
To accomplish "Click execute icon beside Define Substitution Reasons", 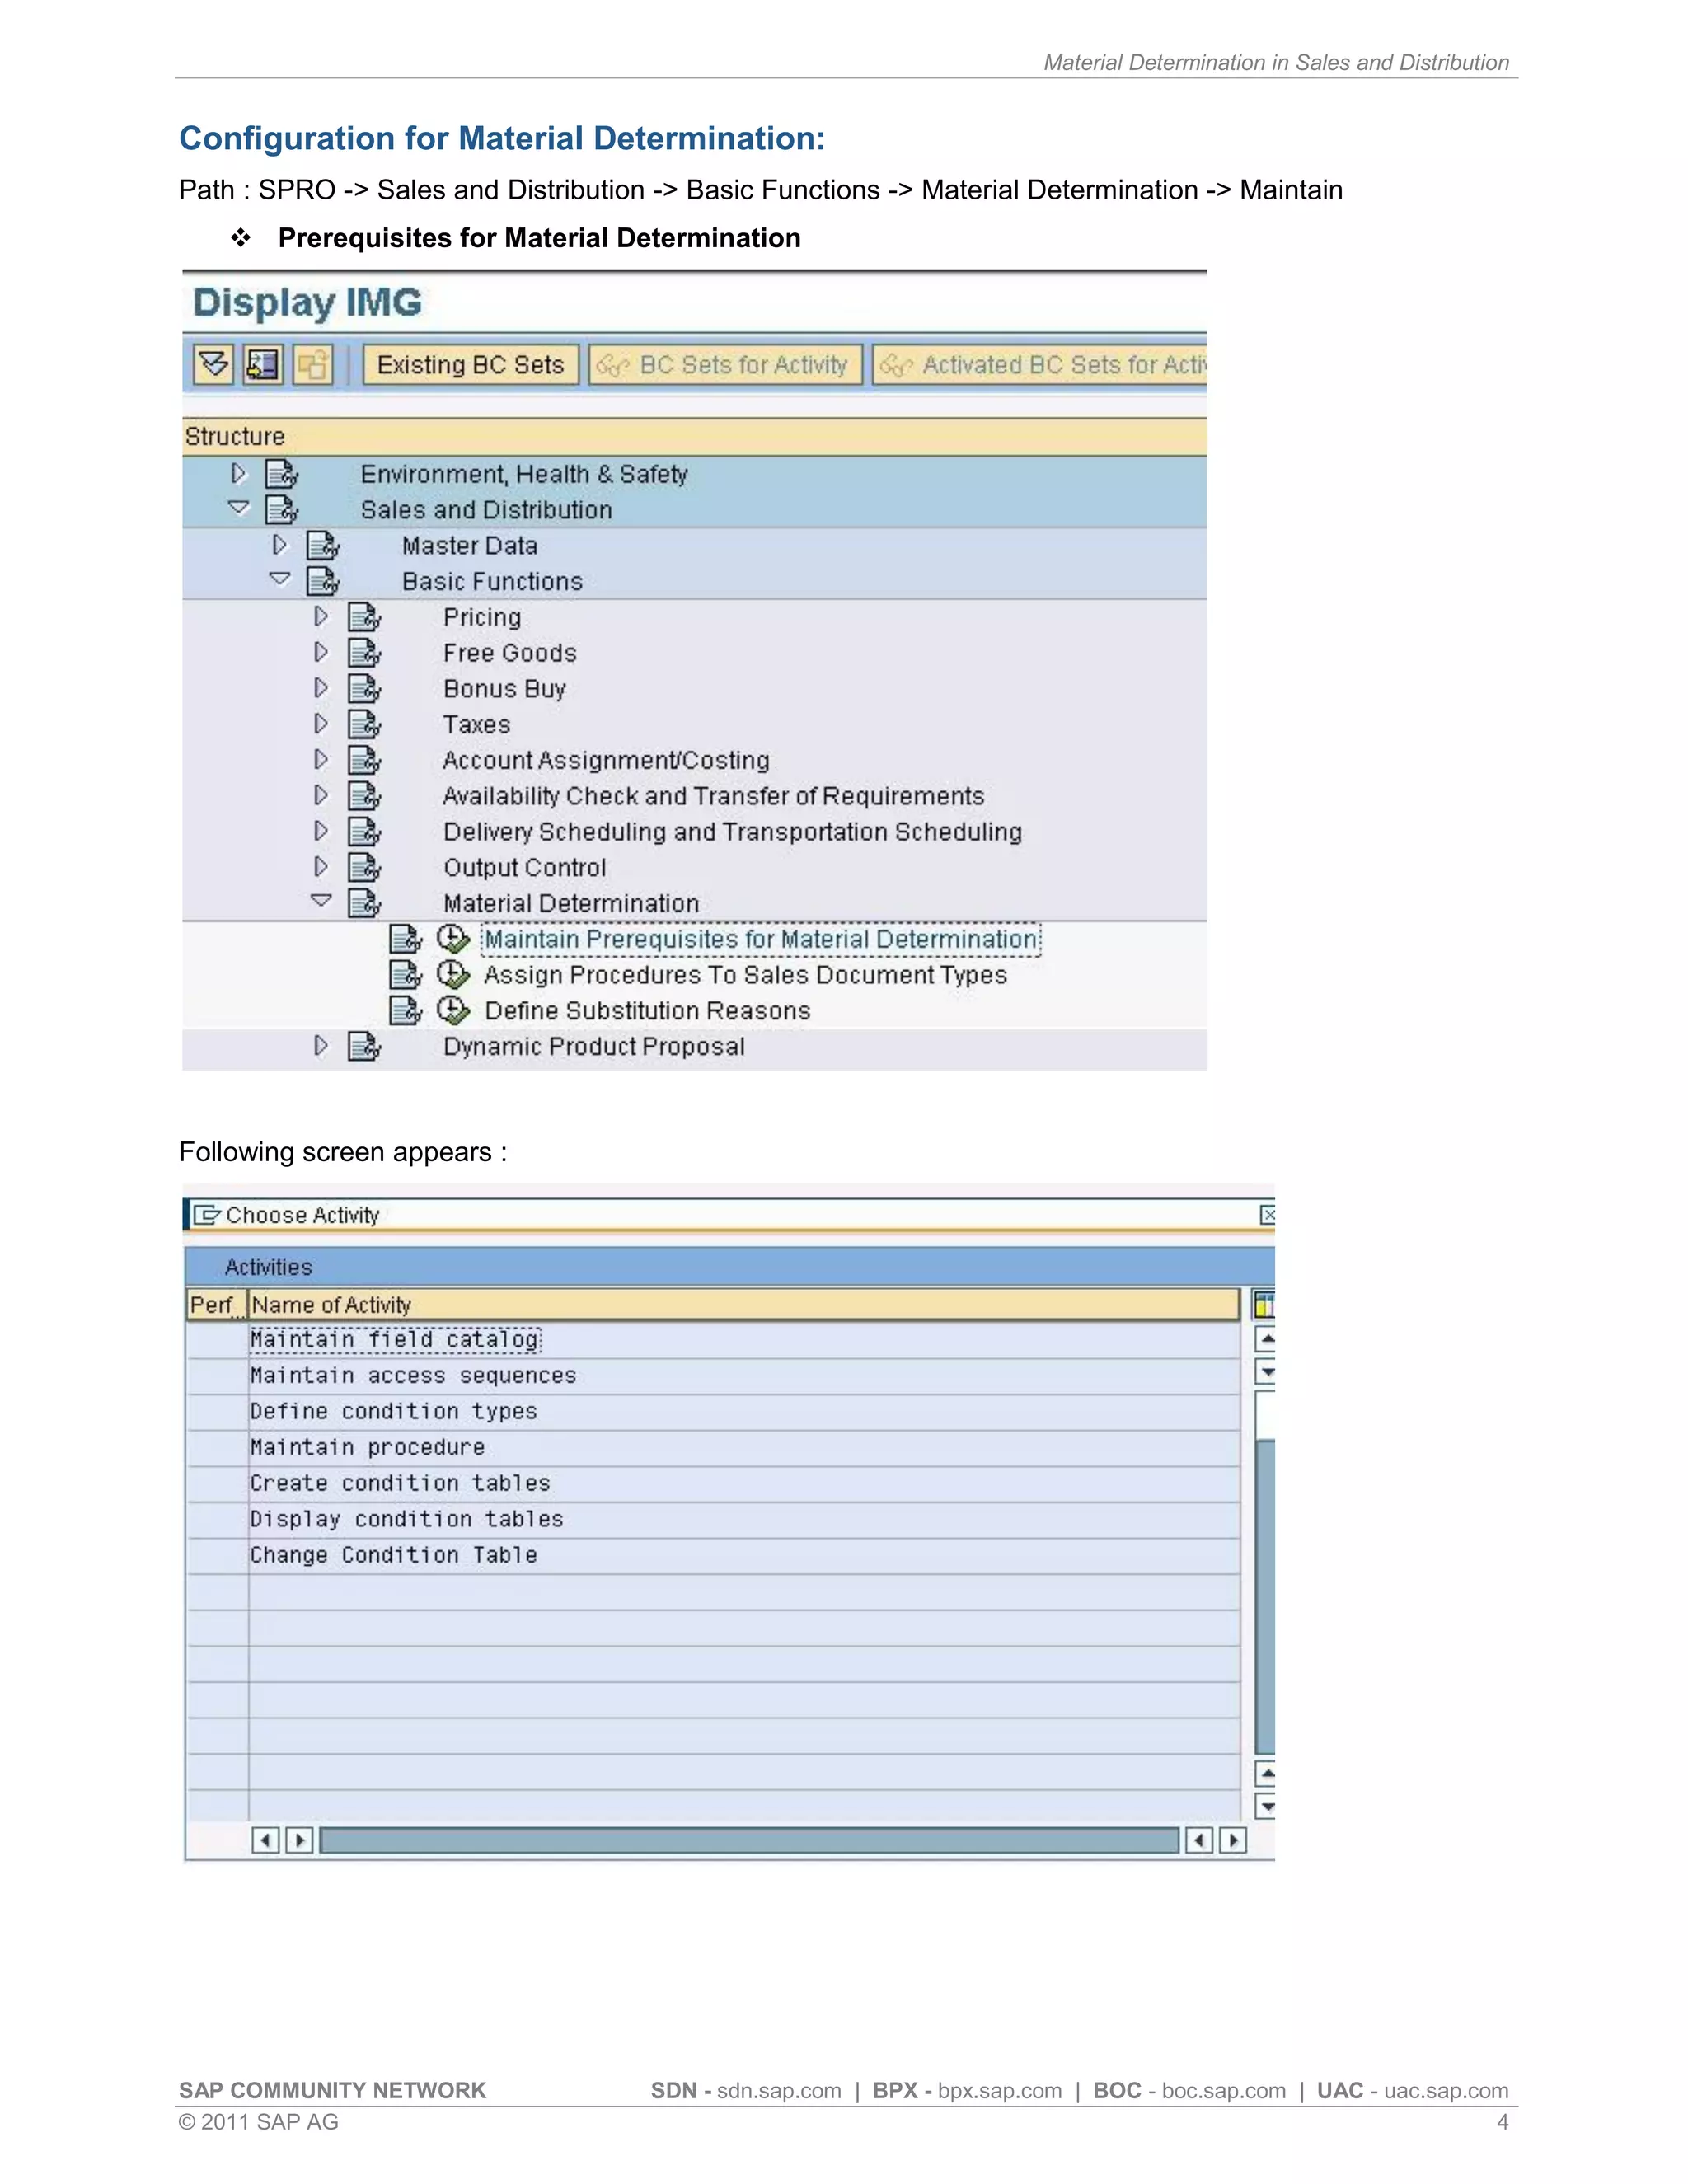I will tap(453, 1011).
